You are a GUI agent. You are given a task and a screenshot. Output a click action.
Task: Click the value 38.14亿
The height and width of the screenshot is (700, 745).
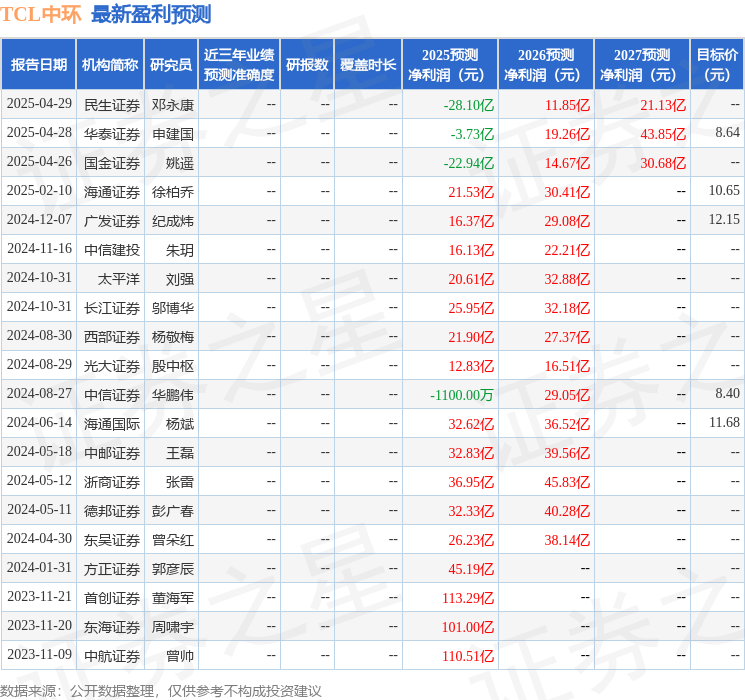click(x=567, y=540)
